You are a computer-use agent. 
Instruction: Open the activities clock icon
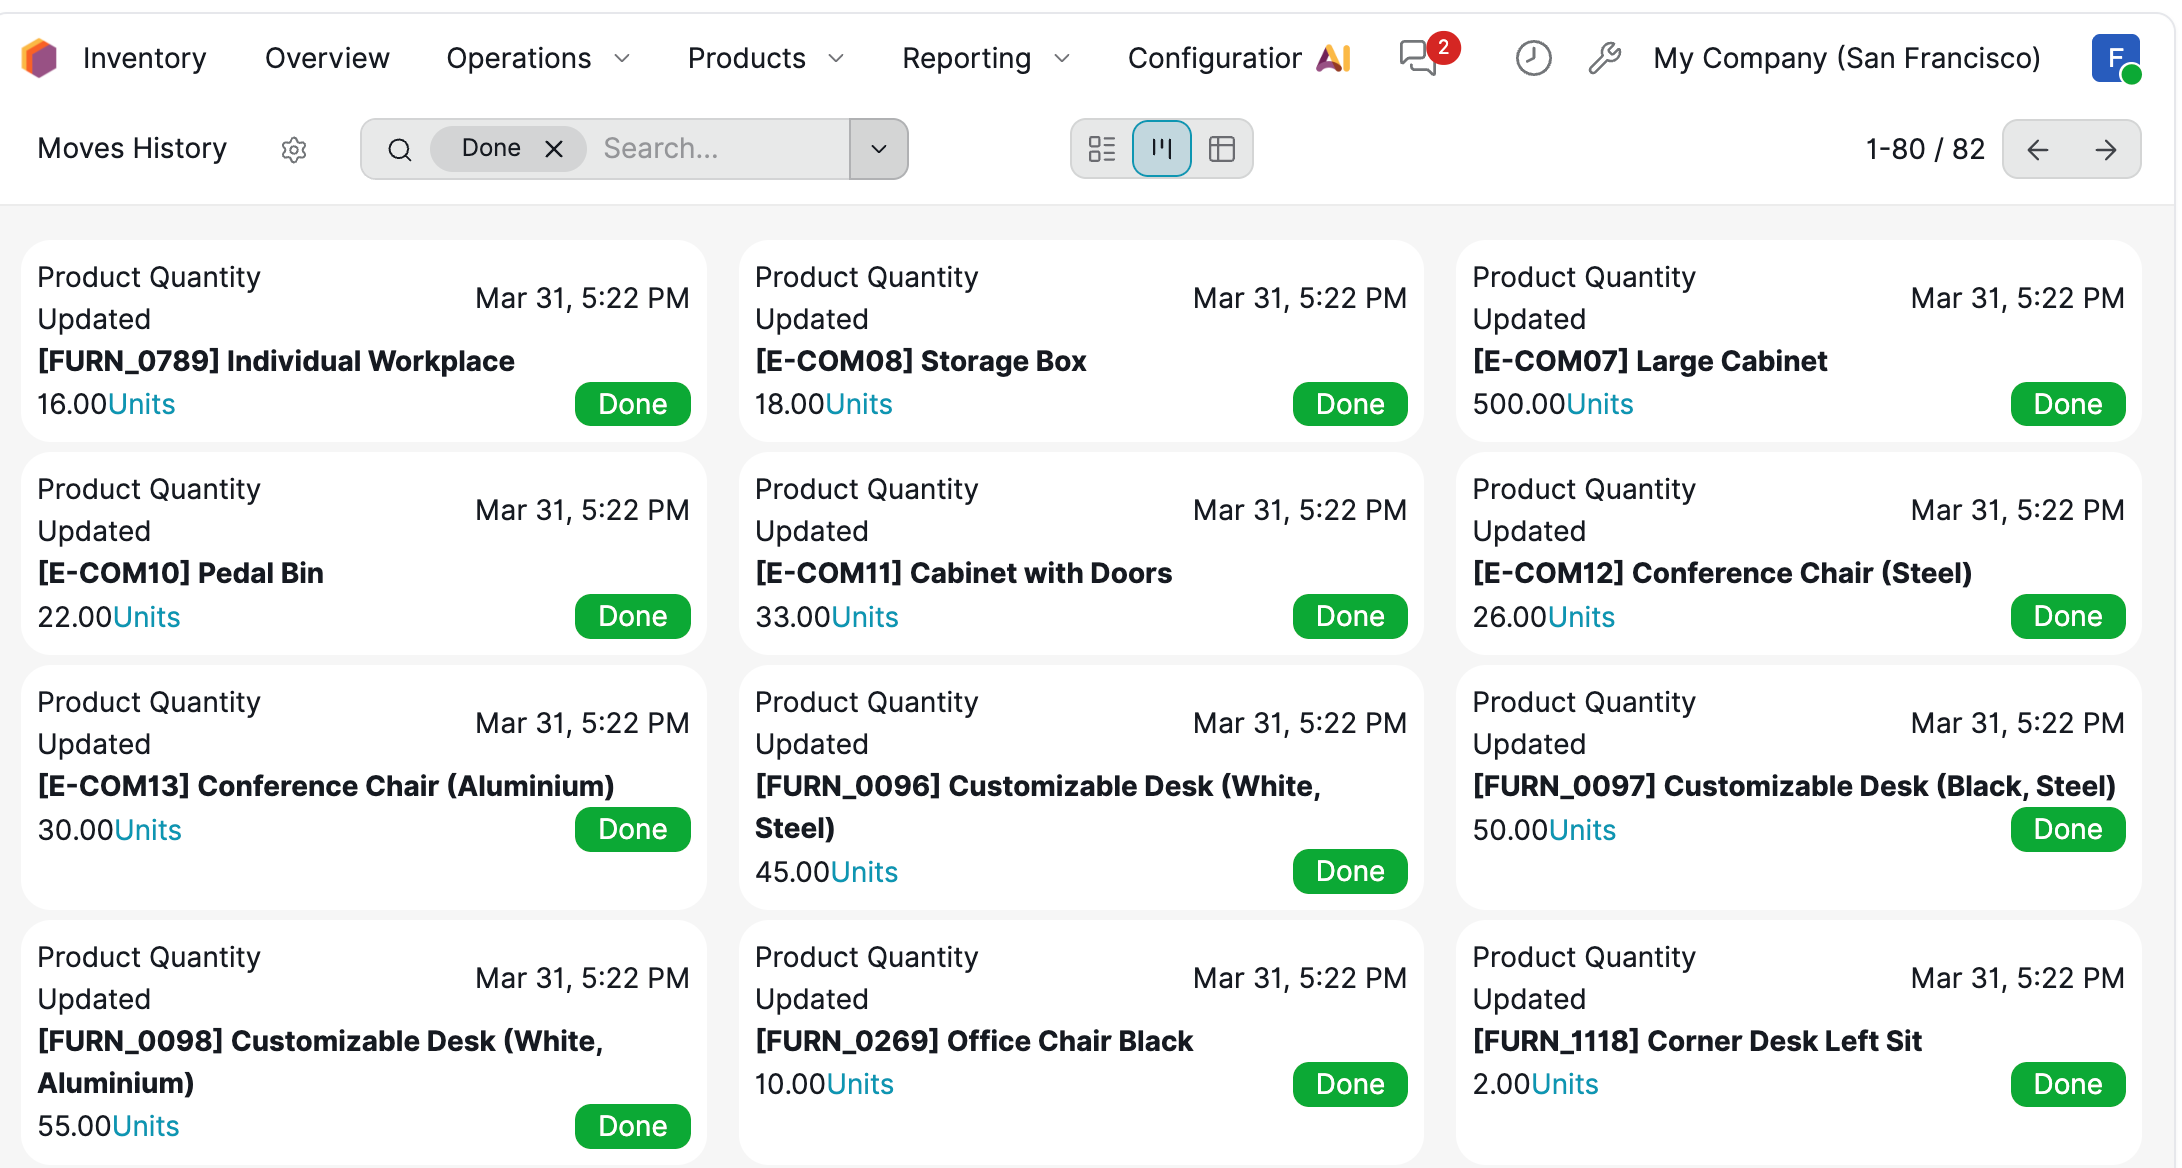[x=1533, y=58]
